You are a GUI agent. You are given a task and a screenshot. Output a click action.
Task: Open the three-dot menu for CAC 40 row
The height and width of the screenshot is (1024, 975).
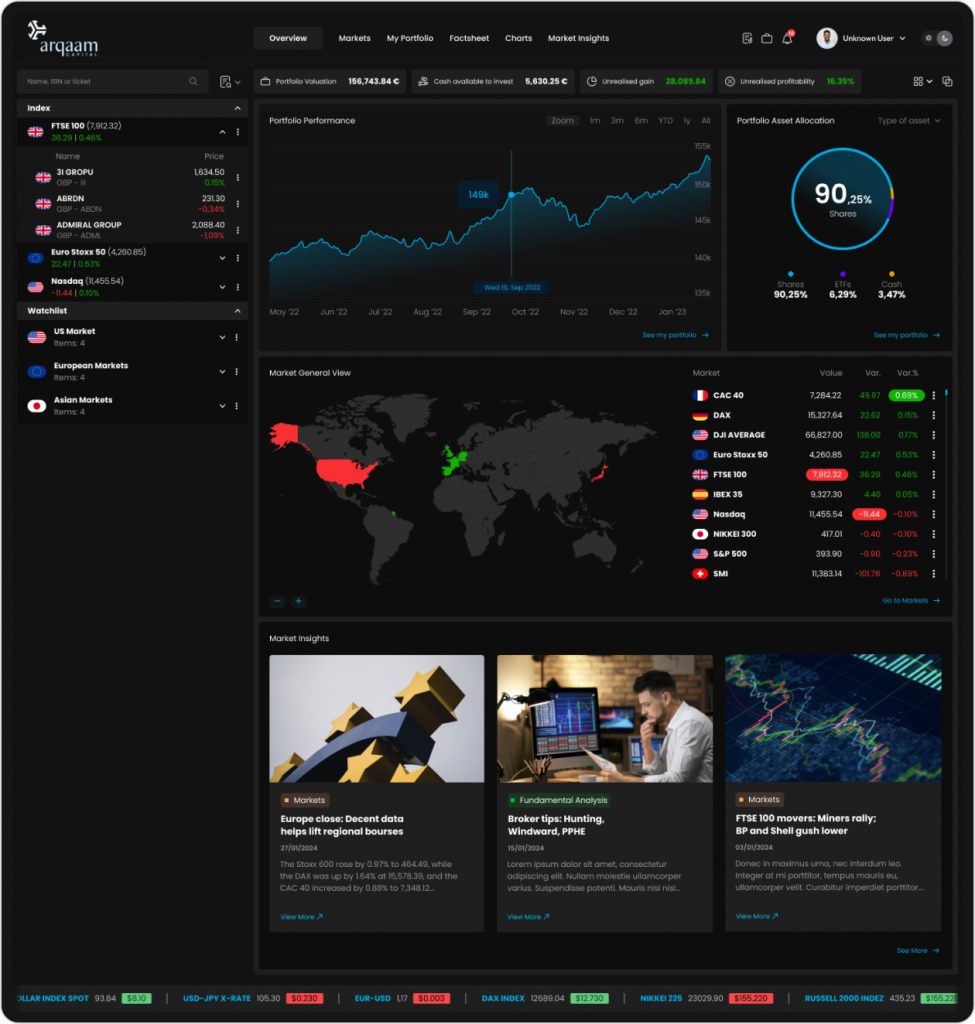933,395
